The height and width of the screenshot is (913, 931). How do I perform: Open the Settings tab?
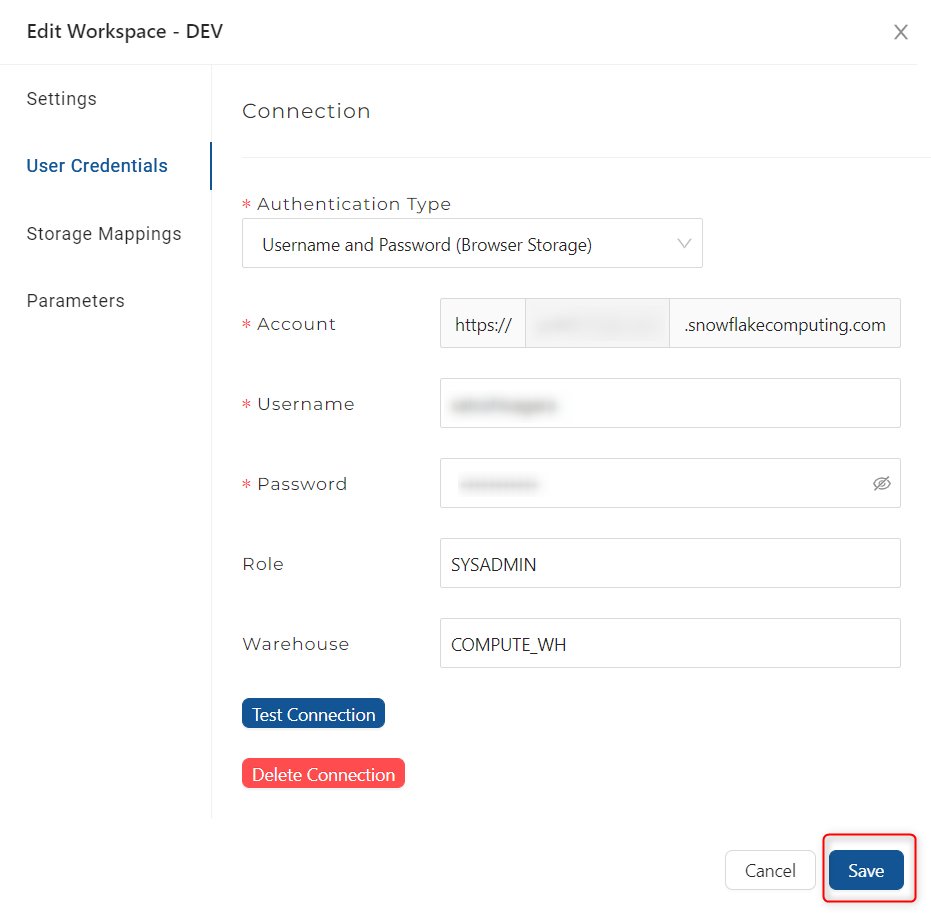pos(62,99)
